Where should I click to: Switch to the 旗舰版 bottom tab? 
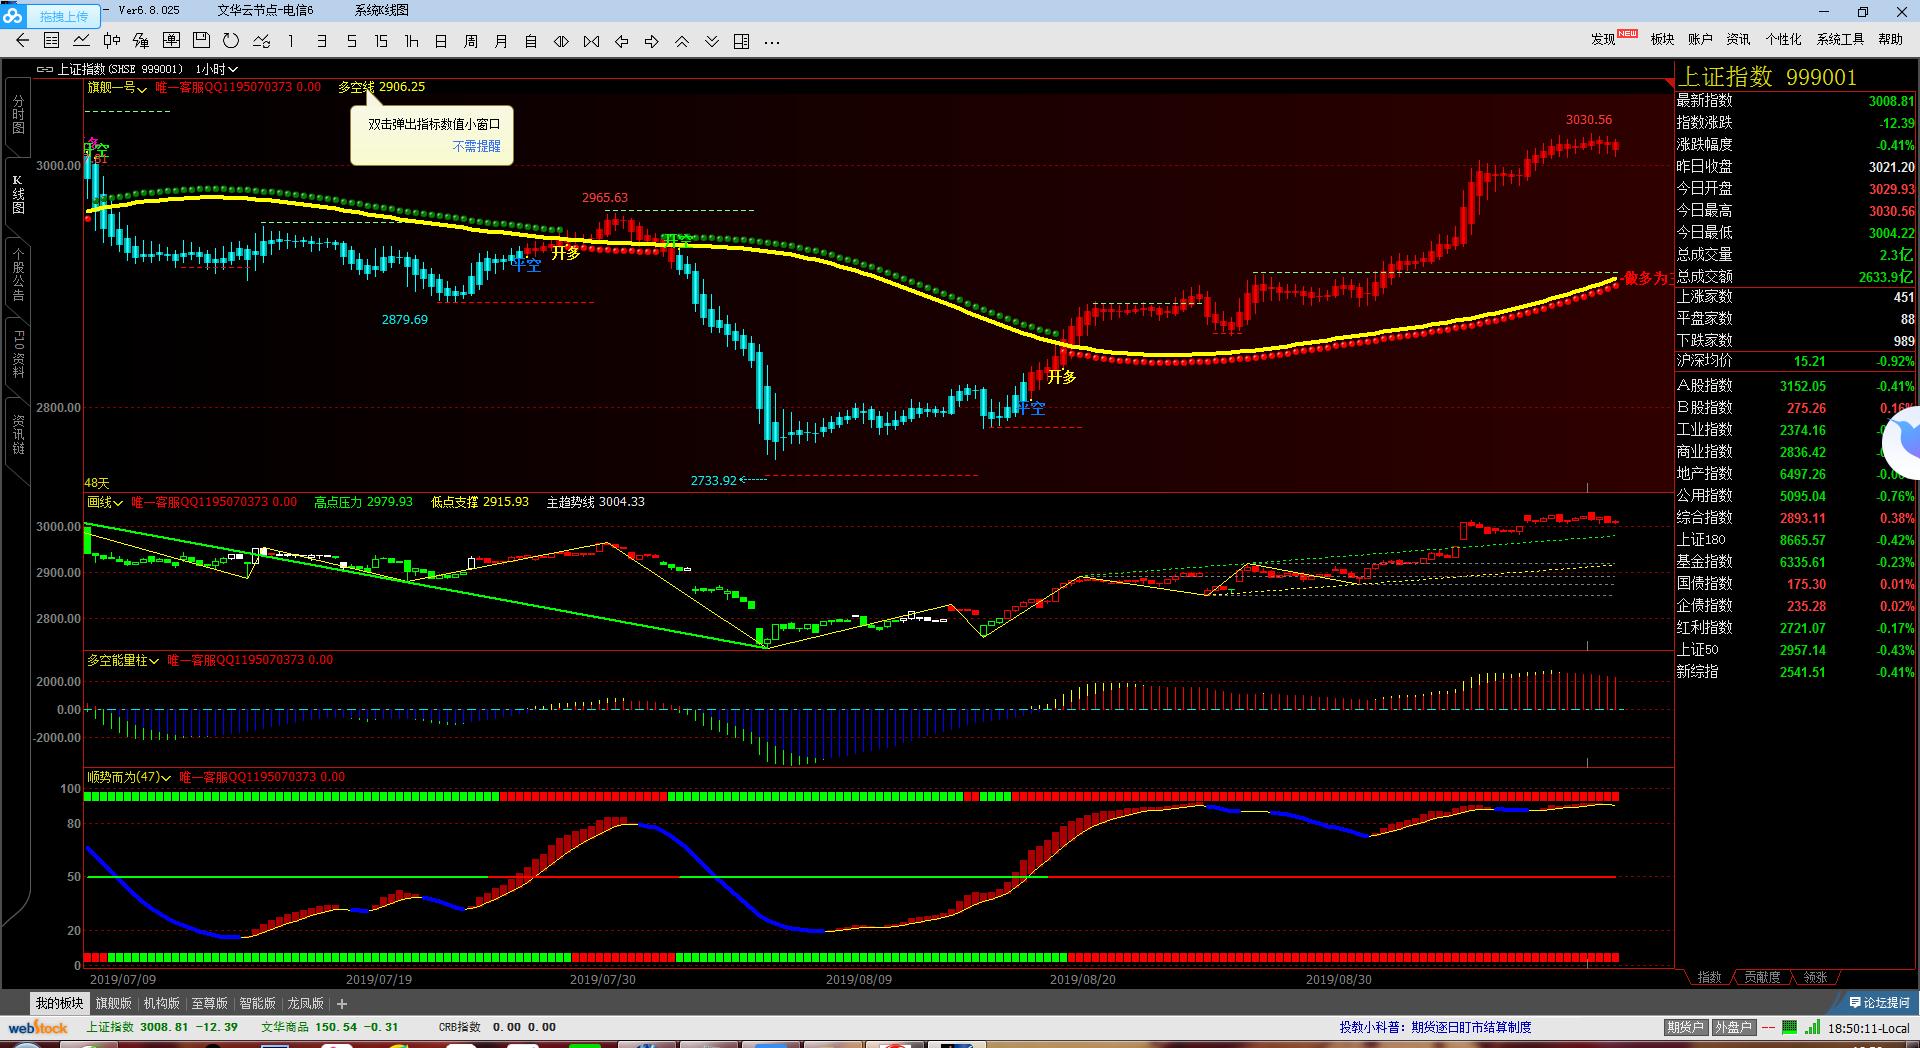point(113,1003)
